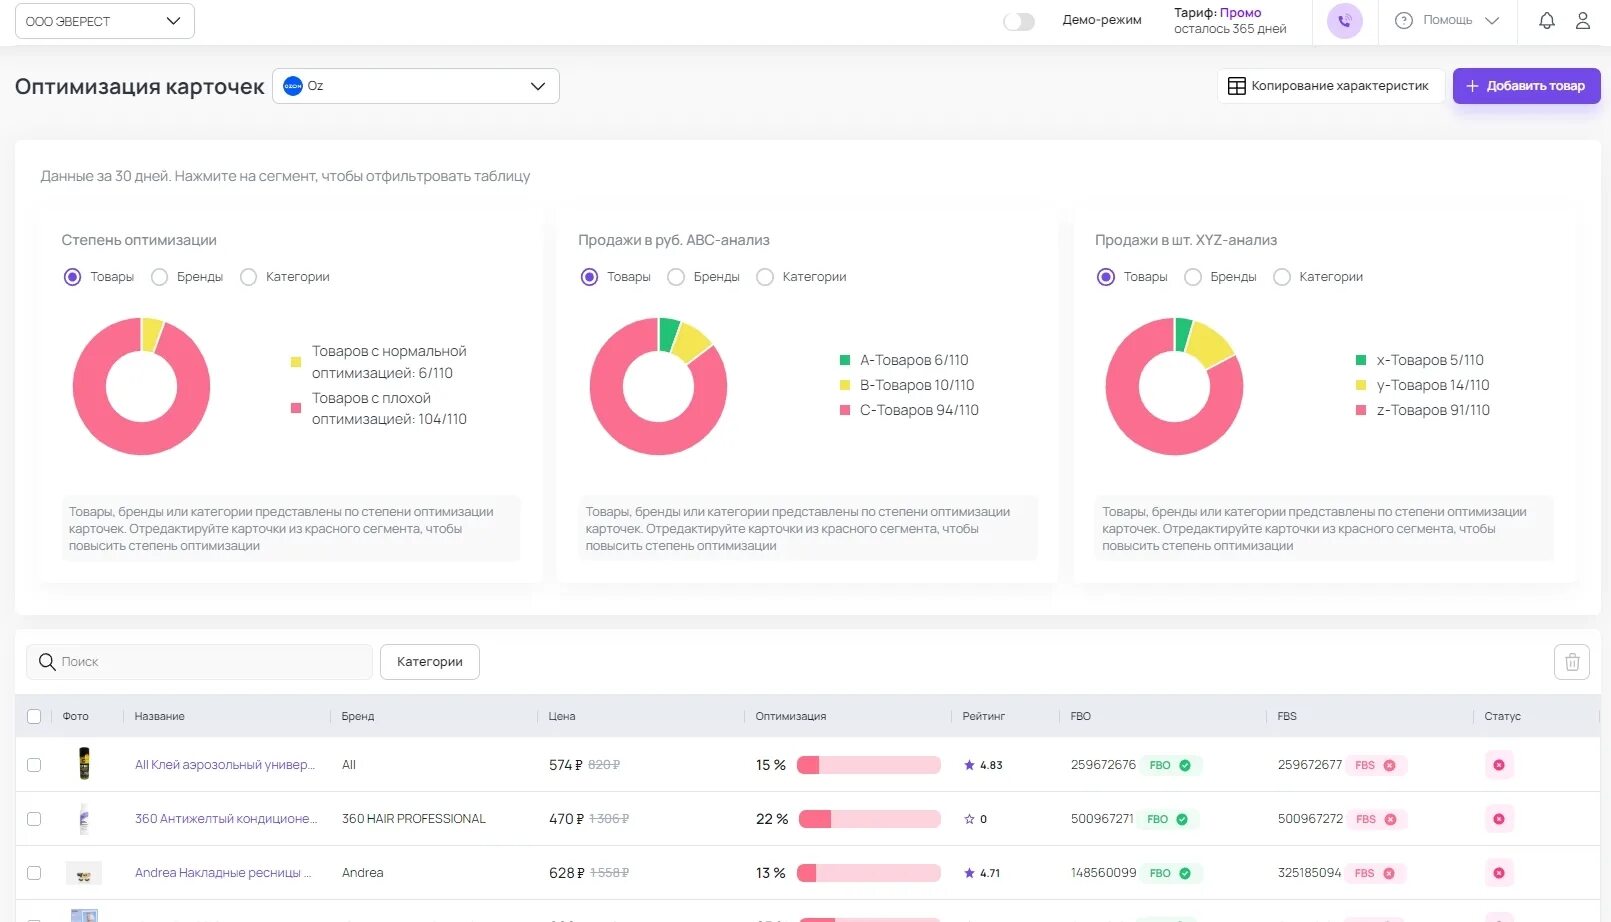The height and width of the screenshot is (922, 1611).
Task: Click the Ozon logo in marketplace selector
Action: click(293, 86)
